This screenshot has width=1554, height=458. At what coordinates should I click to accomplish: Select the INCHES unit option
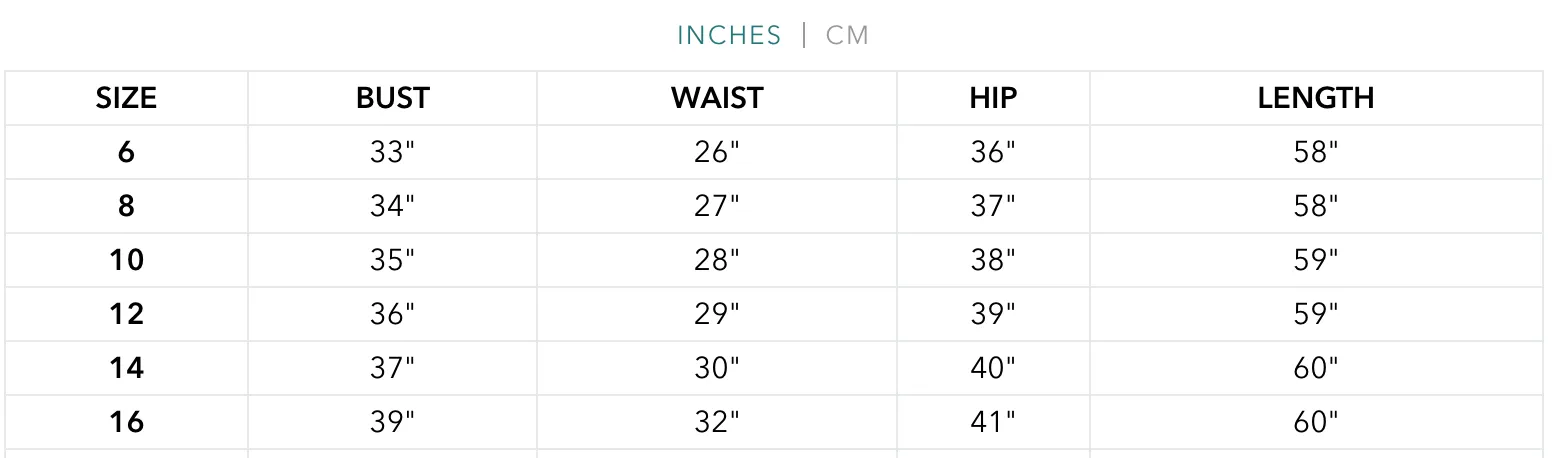(729, 35)
